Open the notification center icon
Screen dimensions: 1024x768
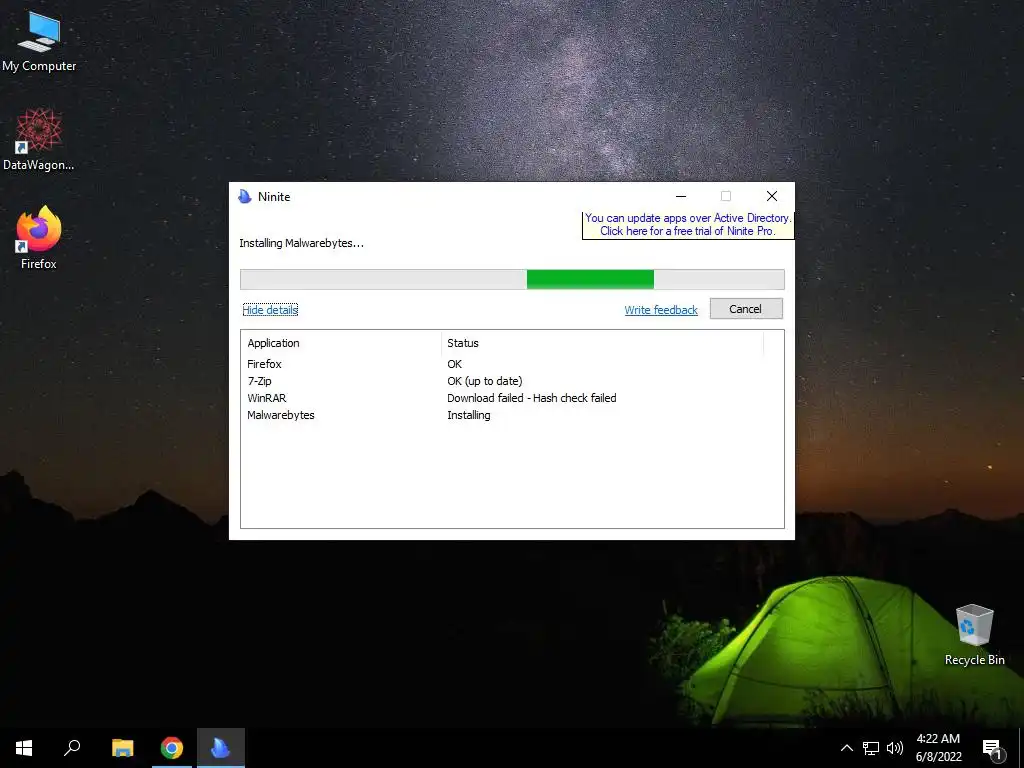[992, 749]
